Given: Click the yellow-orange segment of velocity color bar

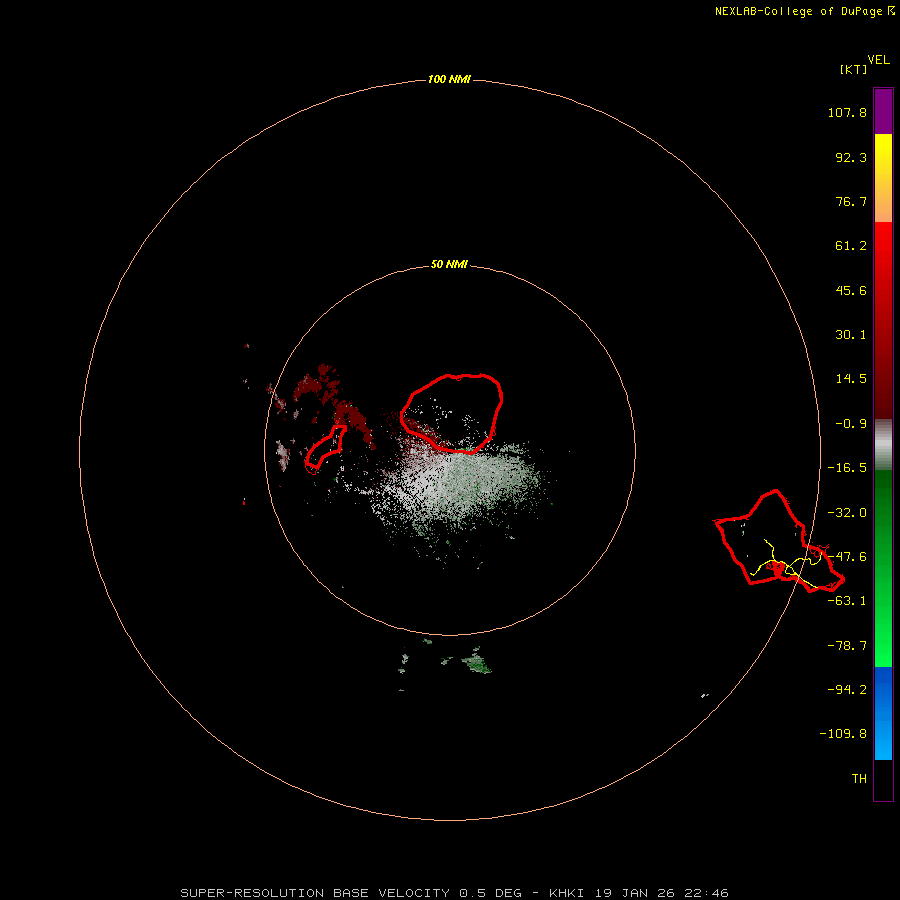Looking at the screenshot, I should (883, 178).
